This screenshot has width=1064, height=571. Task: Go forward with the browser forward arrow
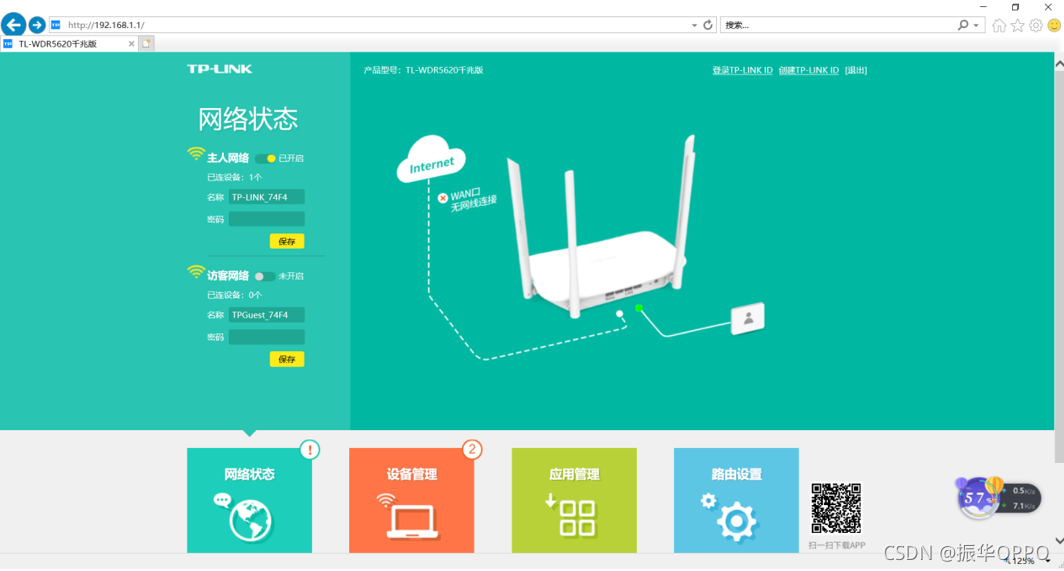click(x=37, y=25)
